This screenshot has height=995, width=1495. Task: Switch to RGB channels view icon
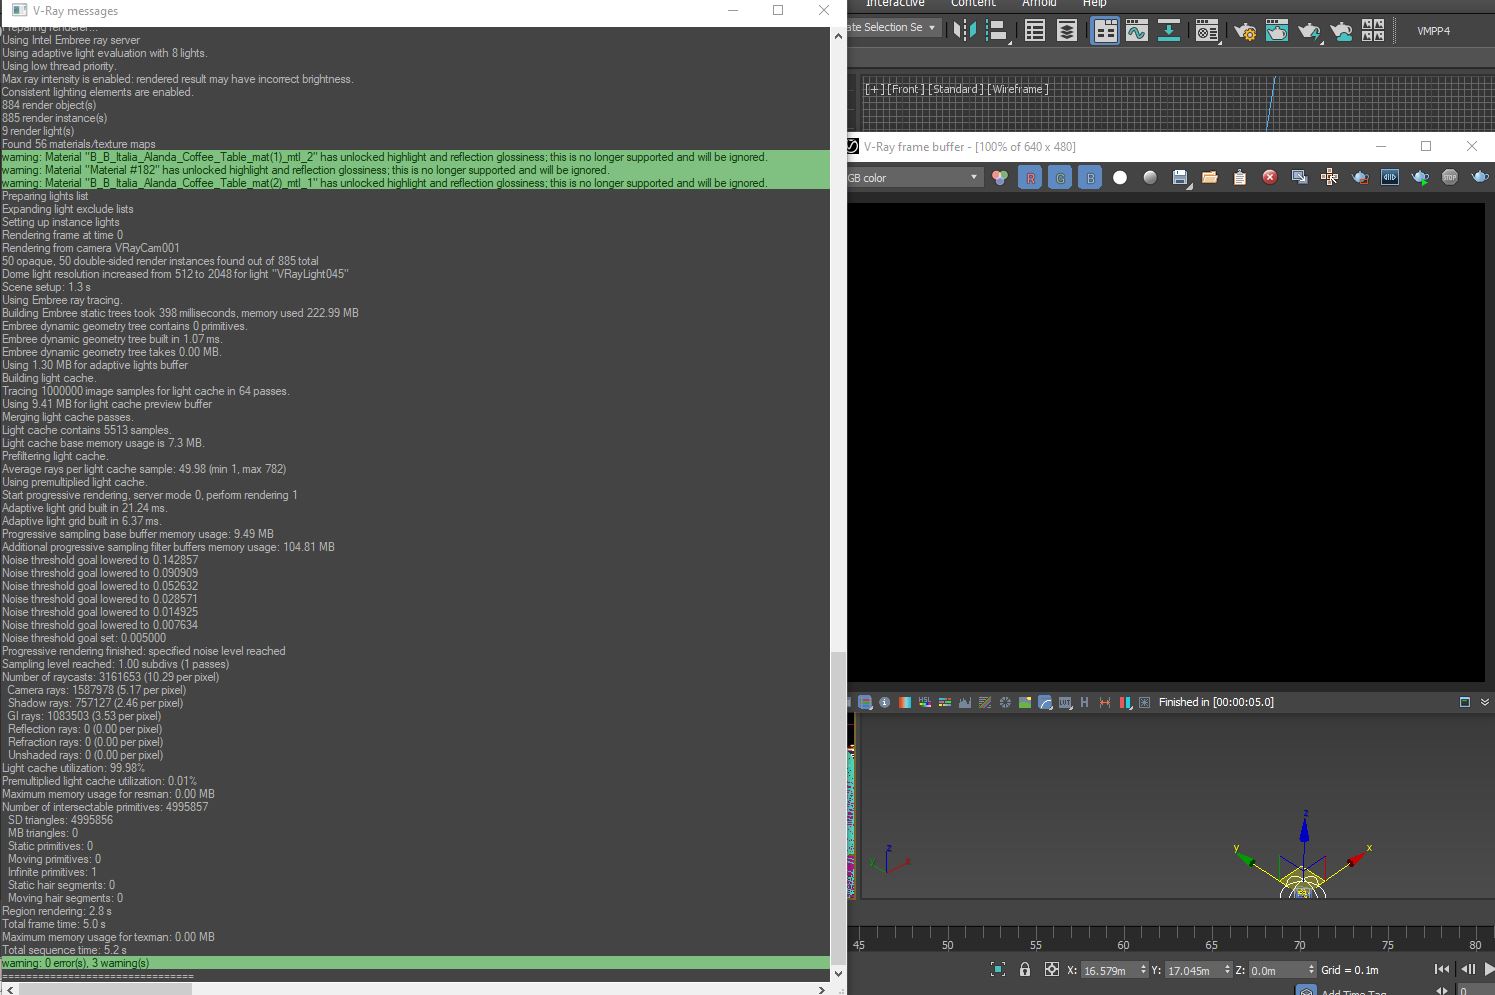click(x=1000, y=178)
